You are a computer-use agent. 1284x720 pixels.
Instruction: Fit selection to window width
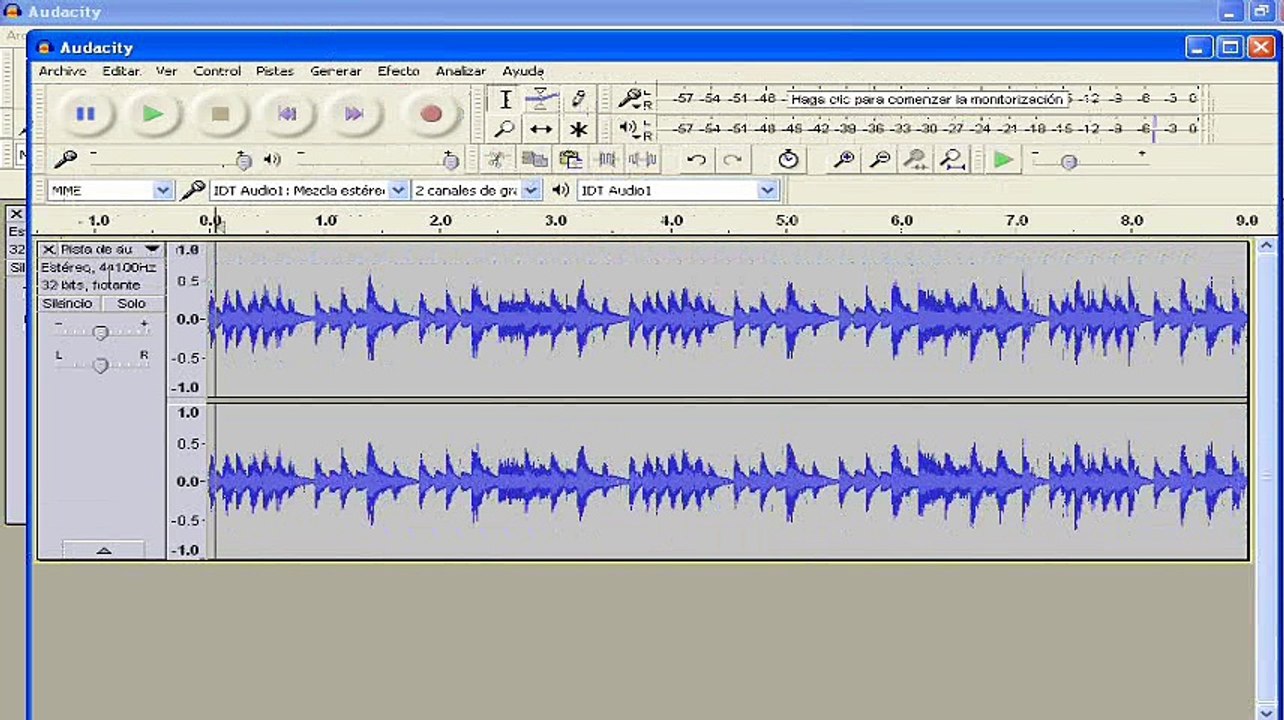click(916, 159)
